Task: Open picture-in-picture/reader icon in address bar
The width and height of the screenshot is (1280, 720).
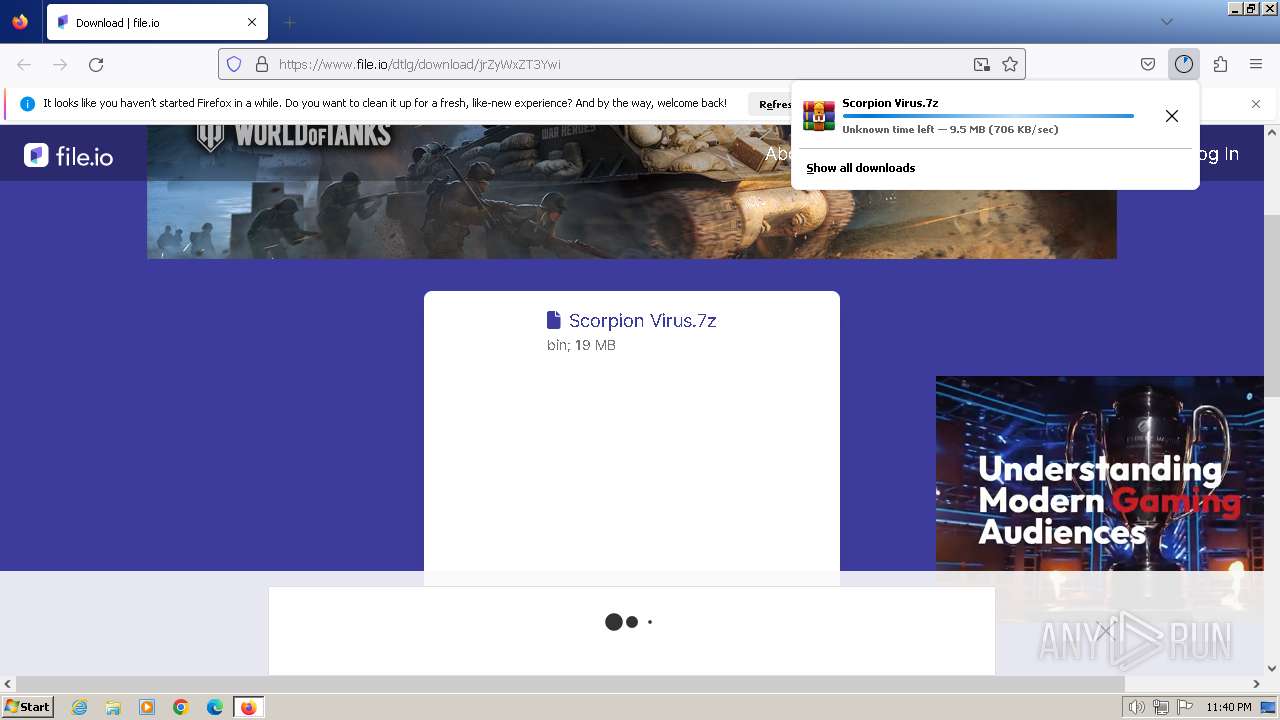Action: (x=982, y=64)
